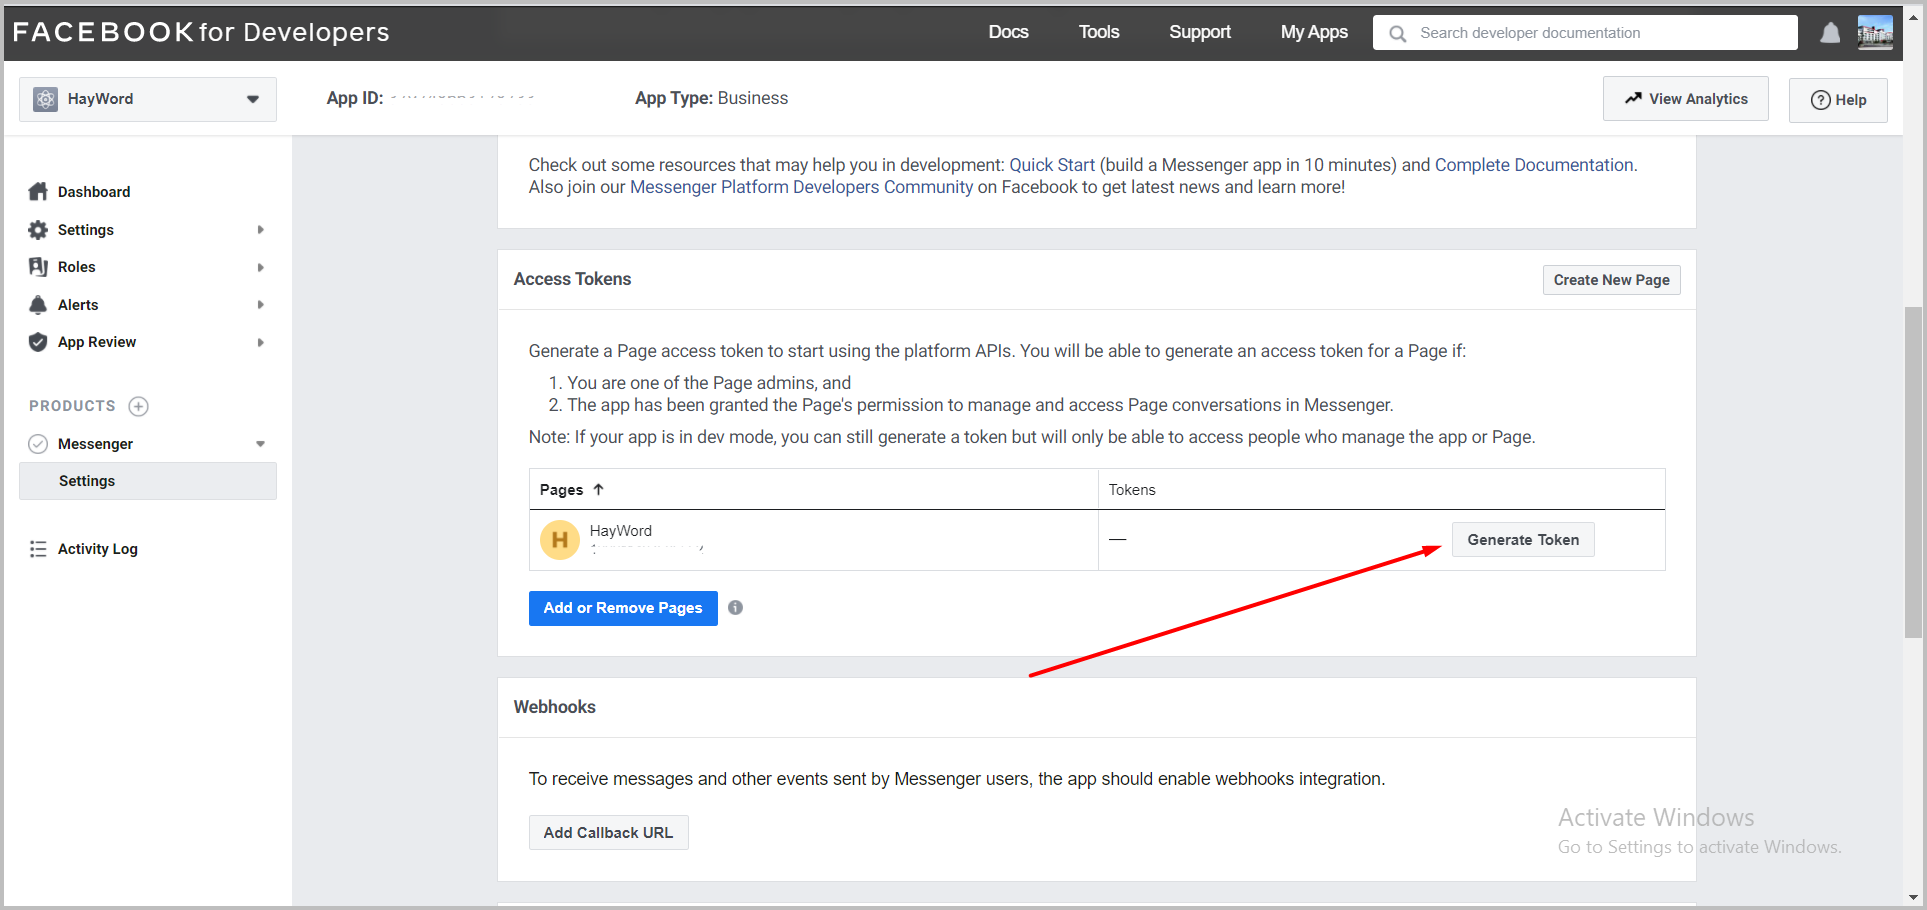Viewport: 1927px width, 910px height.
Task: Open the Tools menu
Action: 1099,32
